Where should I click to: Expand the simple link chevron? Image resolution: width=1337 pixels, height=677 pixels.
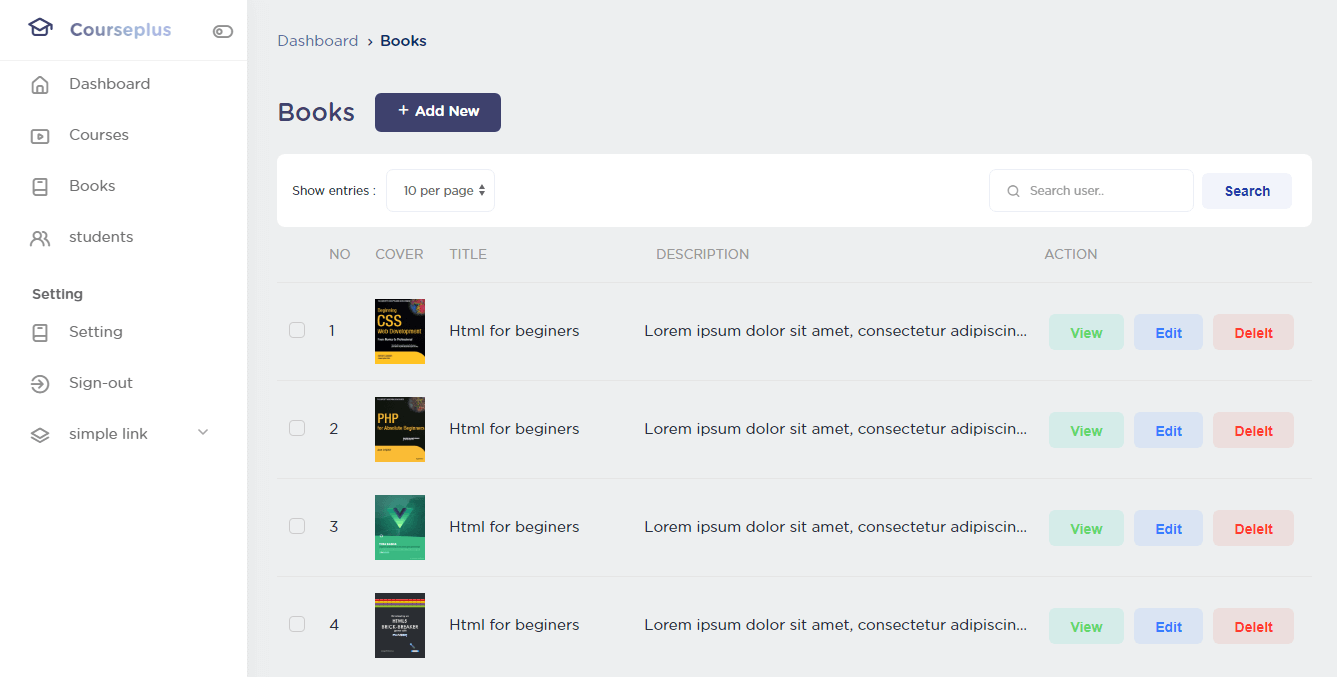tap(203, 433)
